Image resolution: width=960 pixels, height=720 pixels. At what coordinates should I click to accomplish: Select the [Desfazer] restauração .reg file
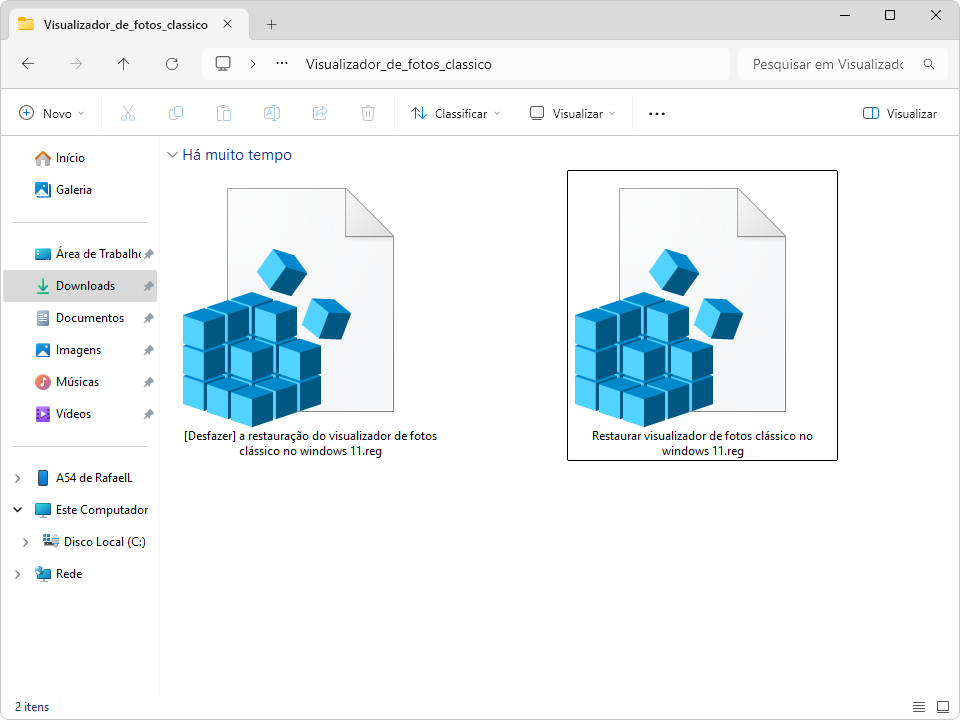click(310, 315)
